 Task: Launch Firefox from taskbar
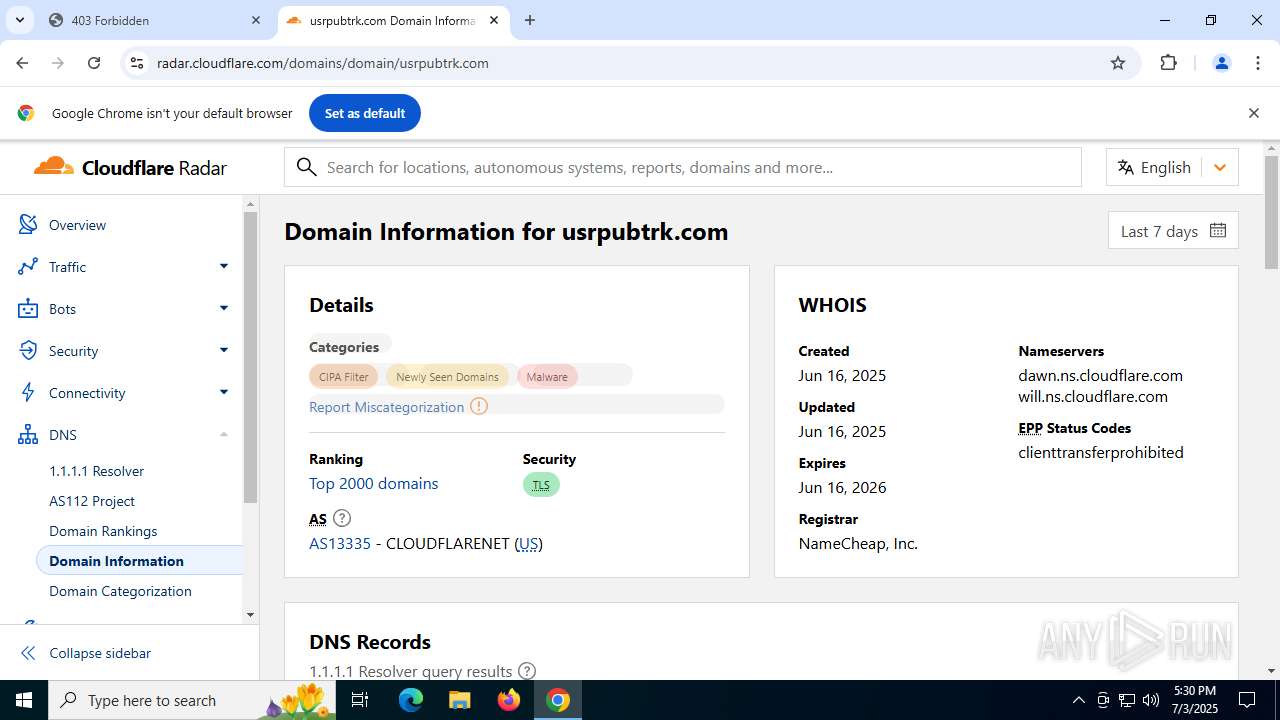(509, 700)
